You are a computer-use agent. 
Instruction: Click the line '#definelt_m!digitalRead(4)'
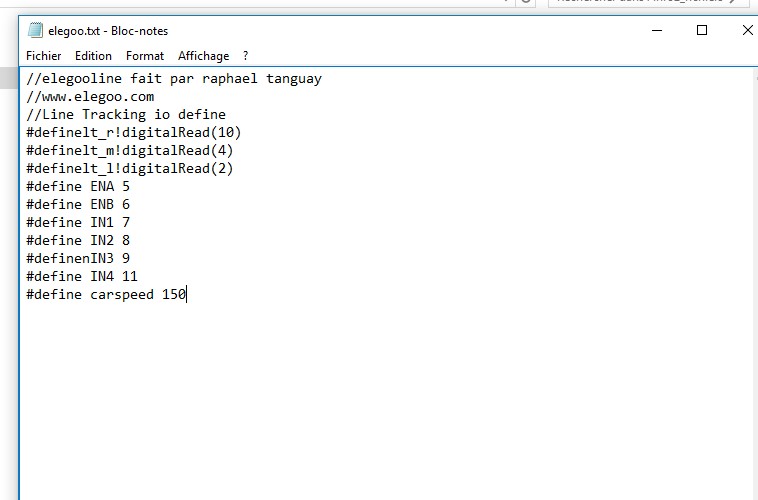130,150
